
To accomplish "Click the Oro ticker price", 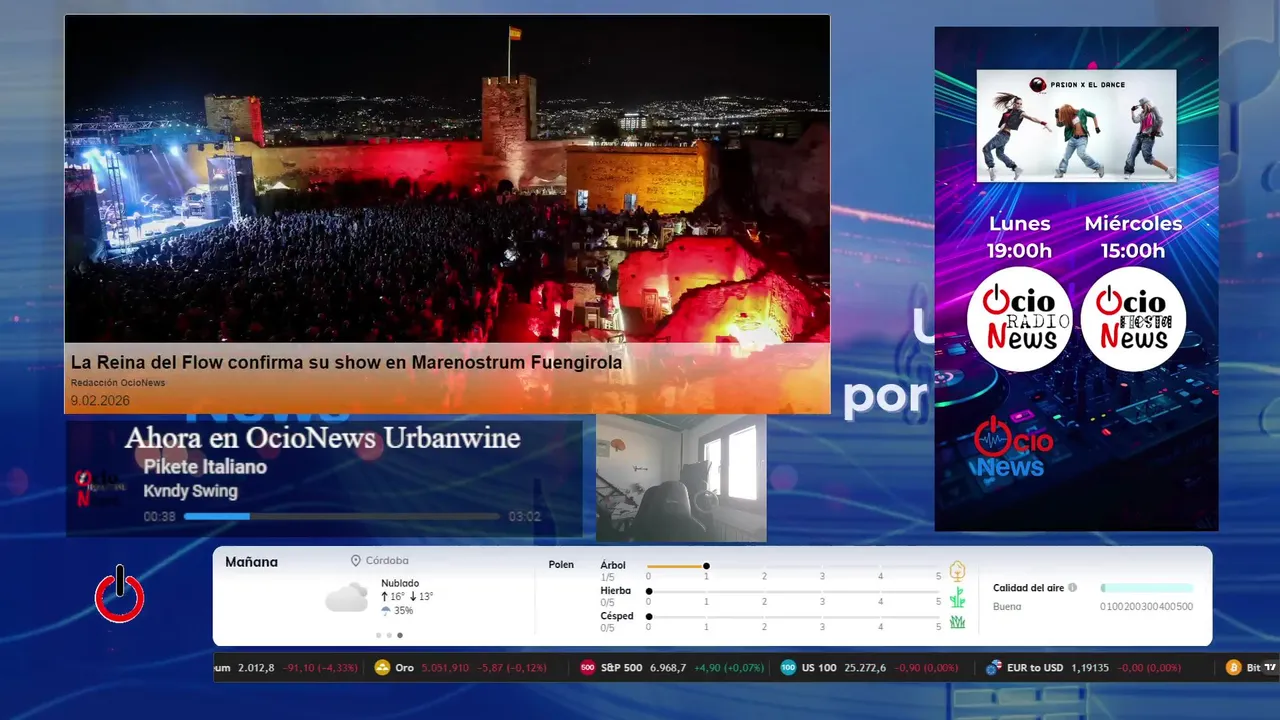I will click(445, 667).
